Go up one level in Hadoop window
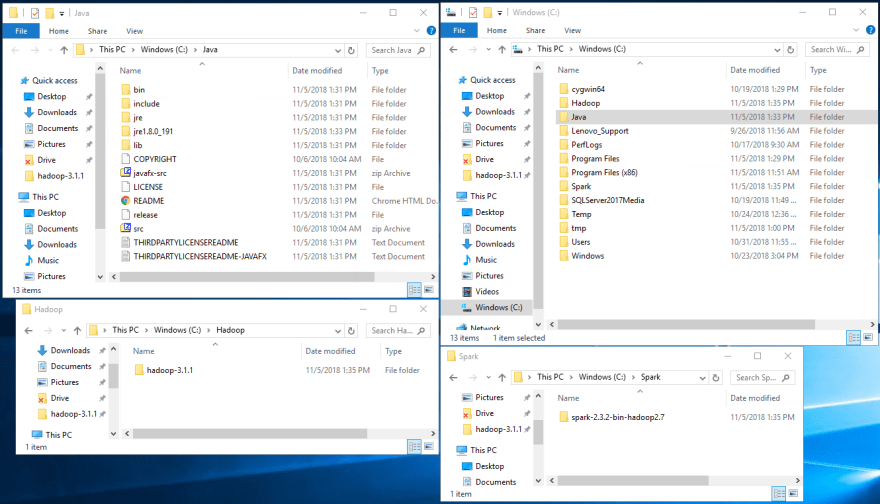Screen dimensions: 880x504 tap(77, 331)
